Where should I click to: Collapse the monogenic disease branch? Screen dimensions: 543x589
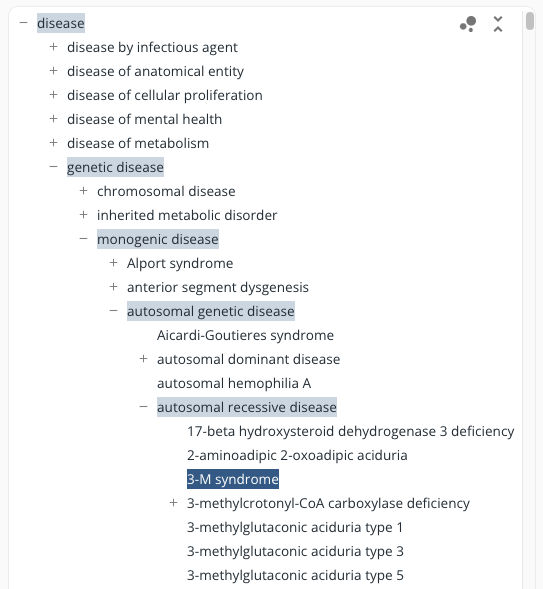point(83,239)
